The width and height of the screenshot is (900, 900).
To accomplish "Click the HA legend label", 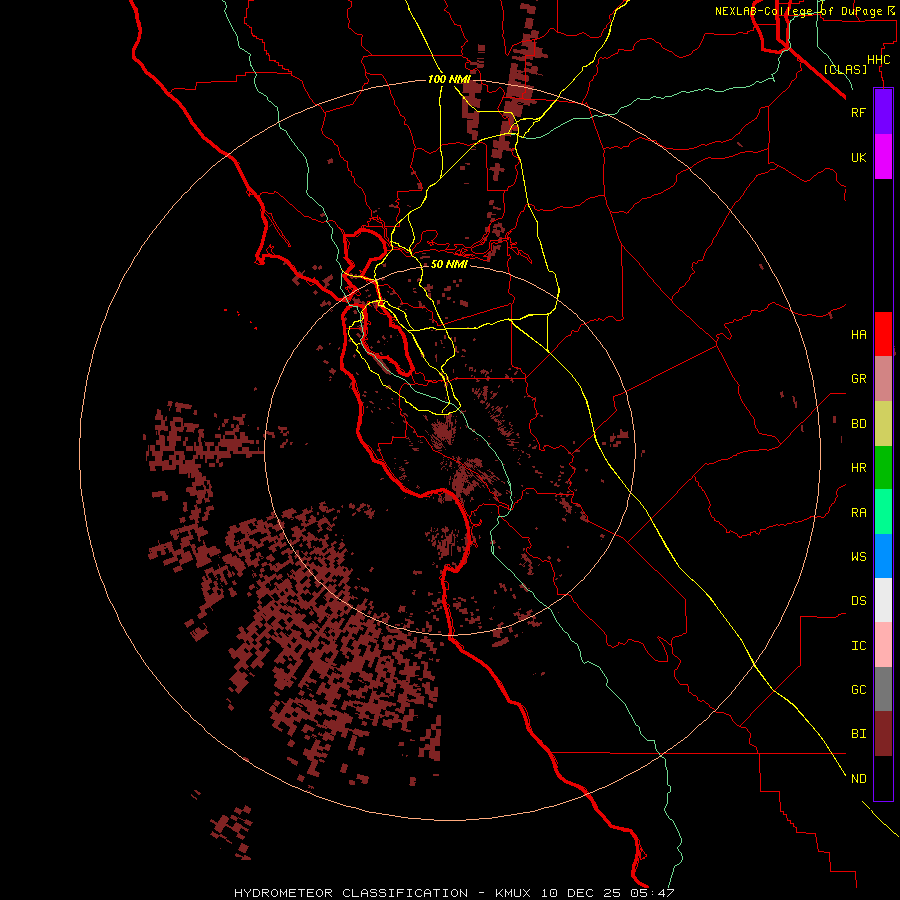I will (858, 334).
